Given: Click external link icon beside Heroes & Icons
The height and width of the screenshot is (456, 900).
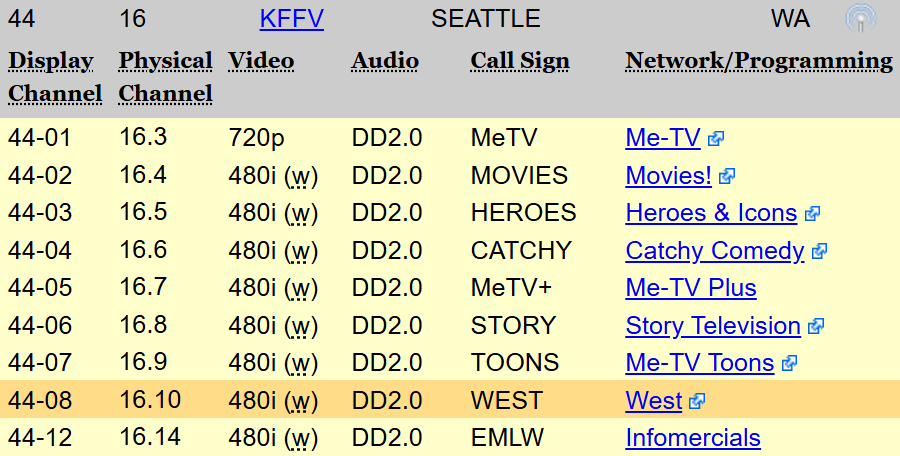Looking at the screenshot, I should coord(812,213).
